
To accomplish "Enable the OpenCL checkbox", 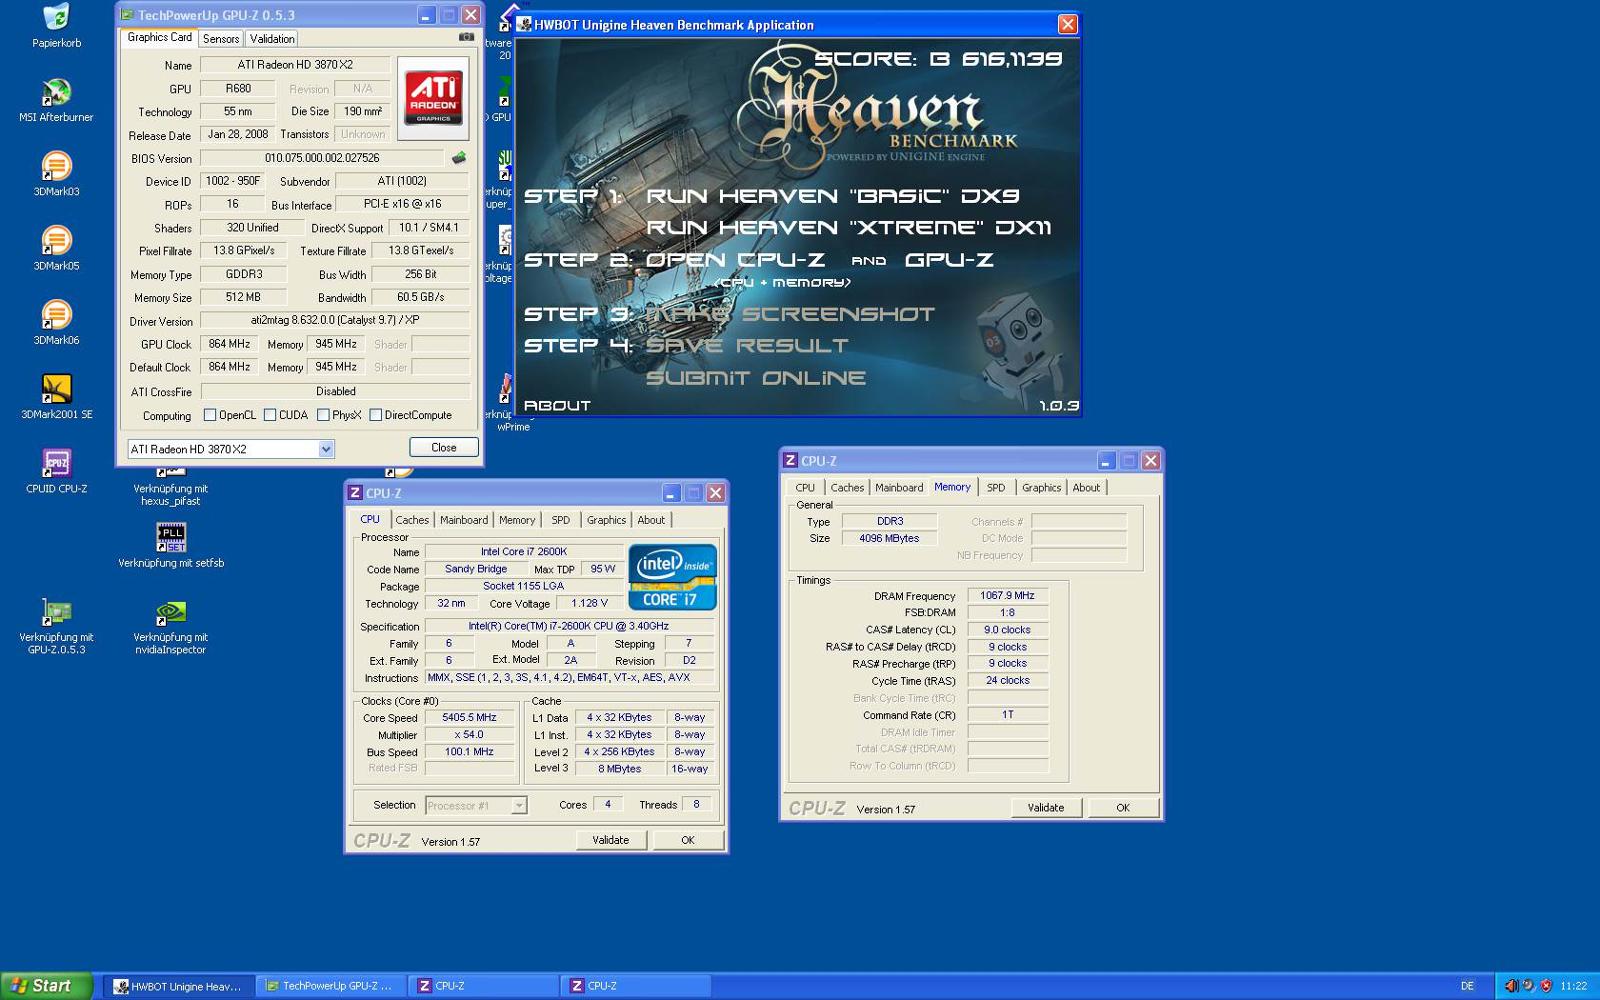I will coord(210,414).
